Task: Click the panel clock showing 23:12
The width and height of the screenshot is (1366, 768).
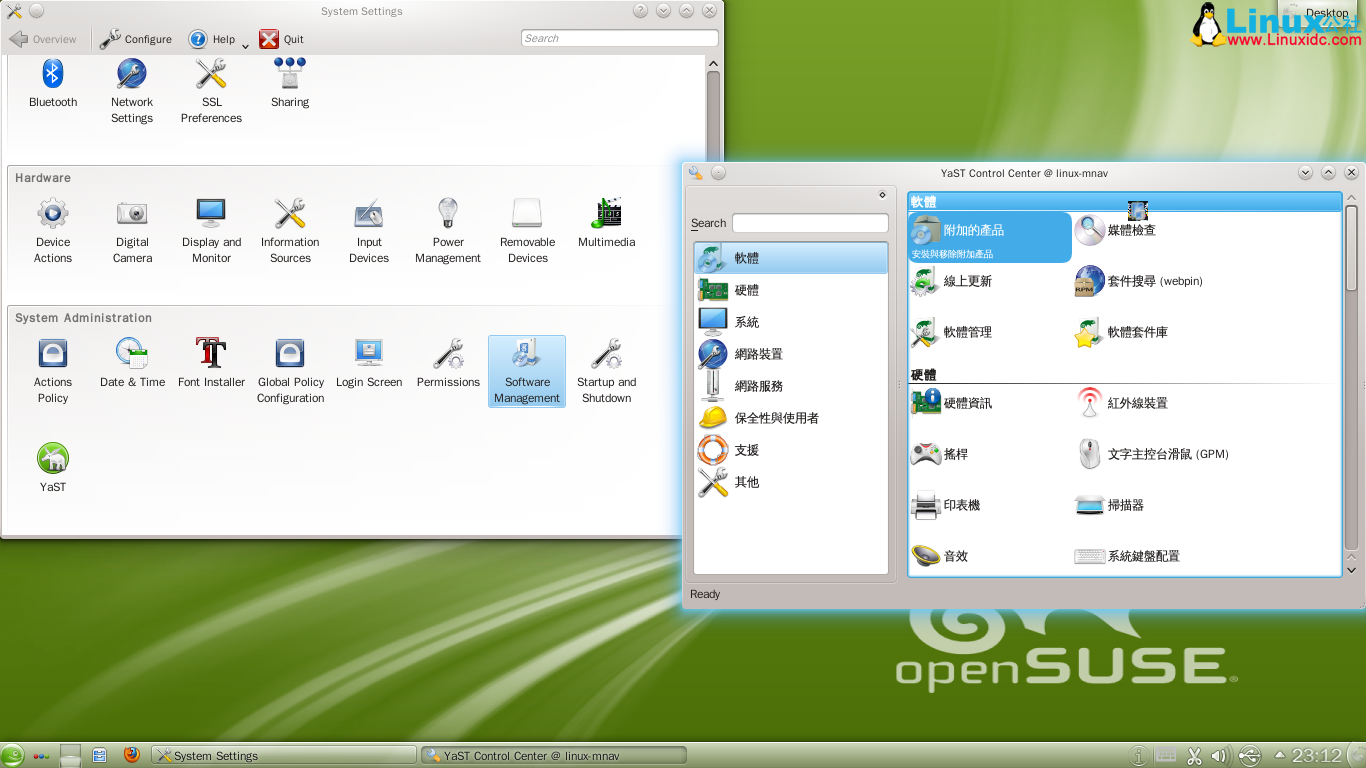Action: [x=1317, y=755]
